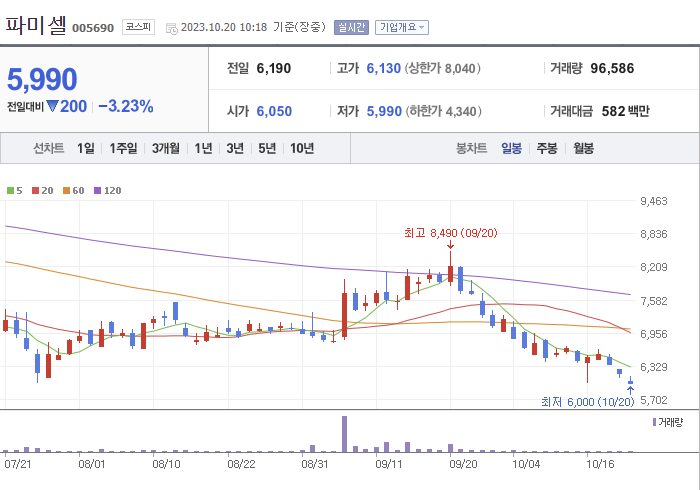This screenshot has width=700, height=490.
Task: Click the calendar clock icon beside the date
Action: (171, 29)
